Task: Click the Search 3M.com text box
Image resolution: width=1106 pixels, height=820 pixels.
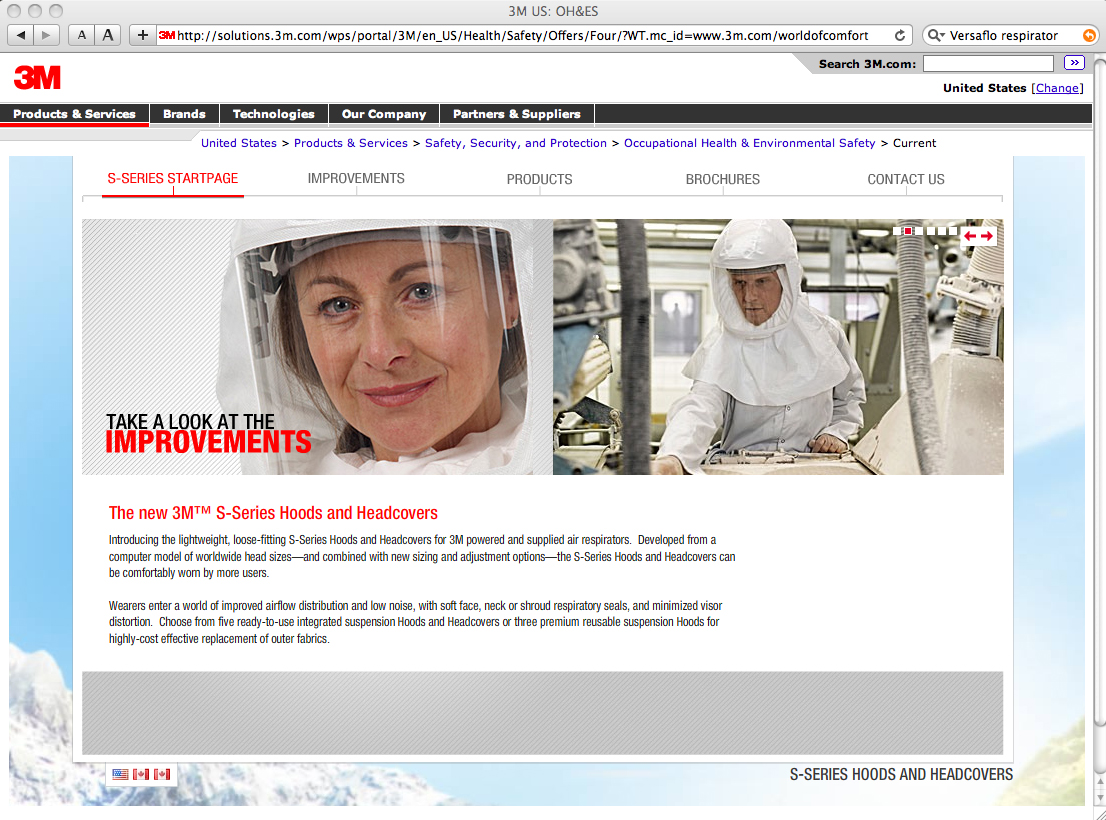Action: (x=988, y=63)
